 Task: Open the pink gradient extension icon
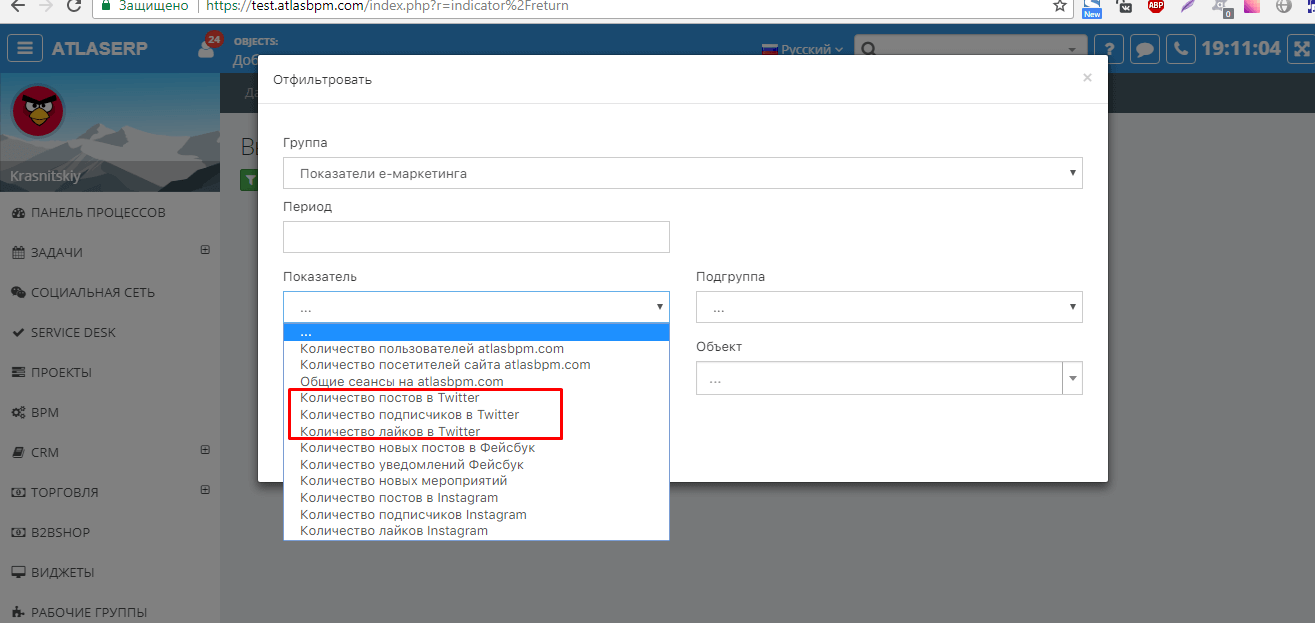(x=1252, y=6)
